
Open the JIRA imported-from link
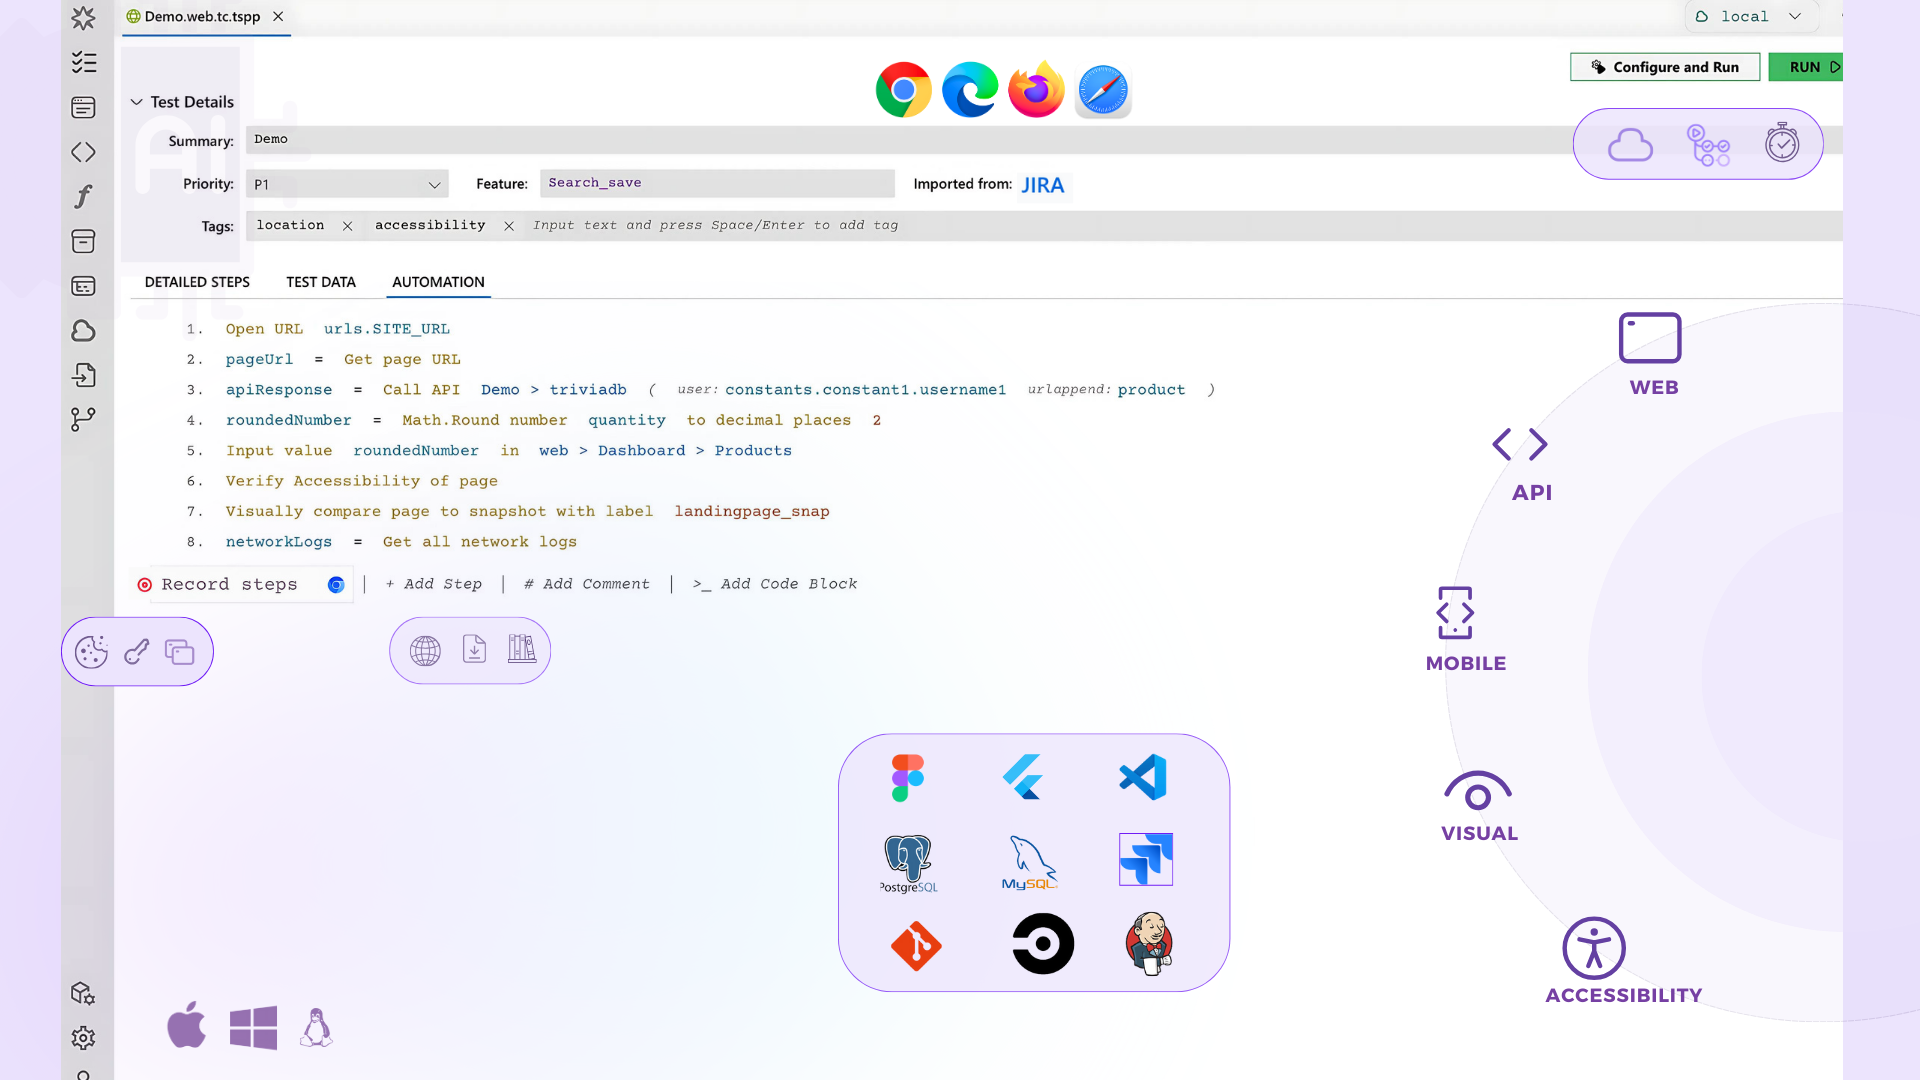(1043, 185)
